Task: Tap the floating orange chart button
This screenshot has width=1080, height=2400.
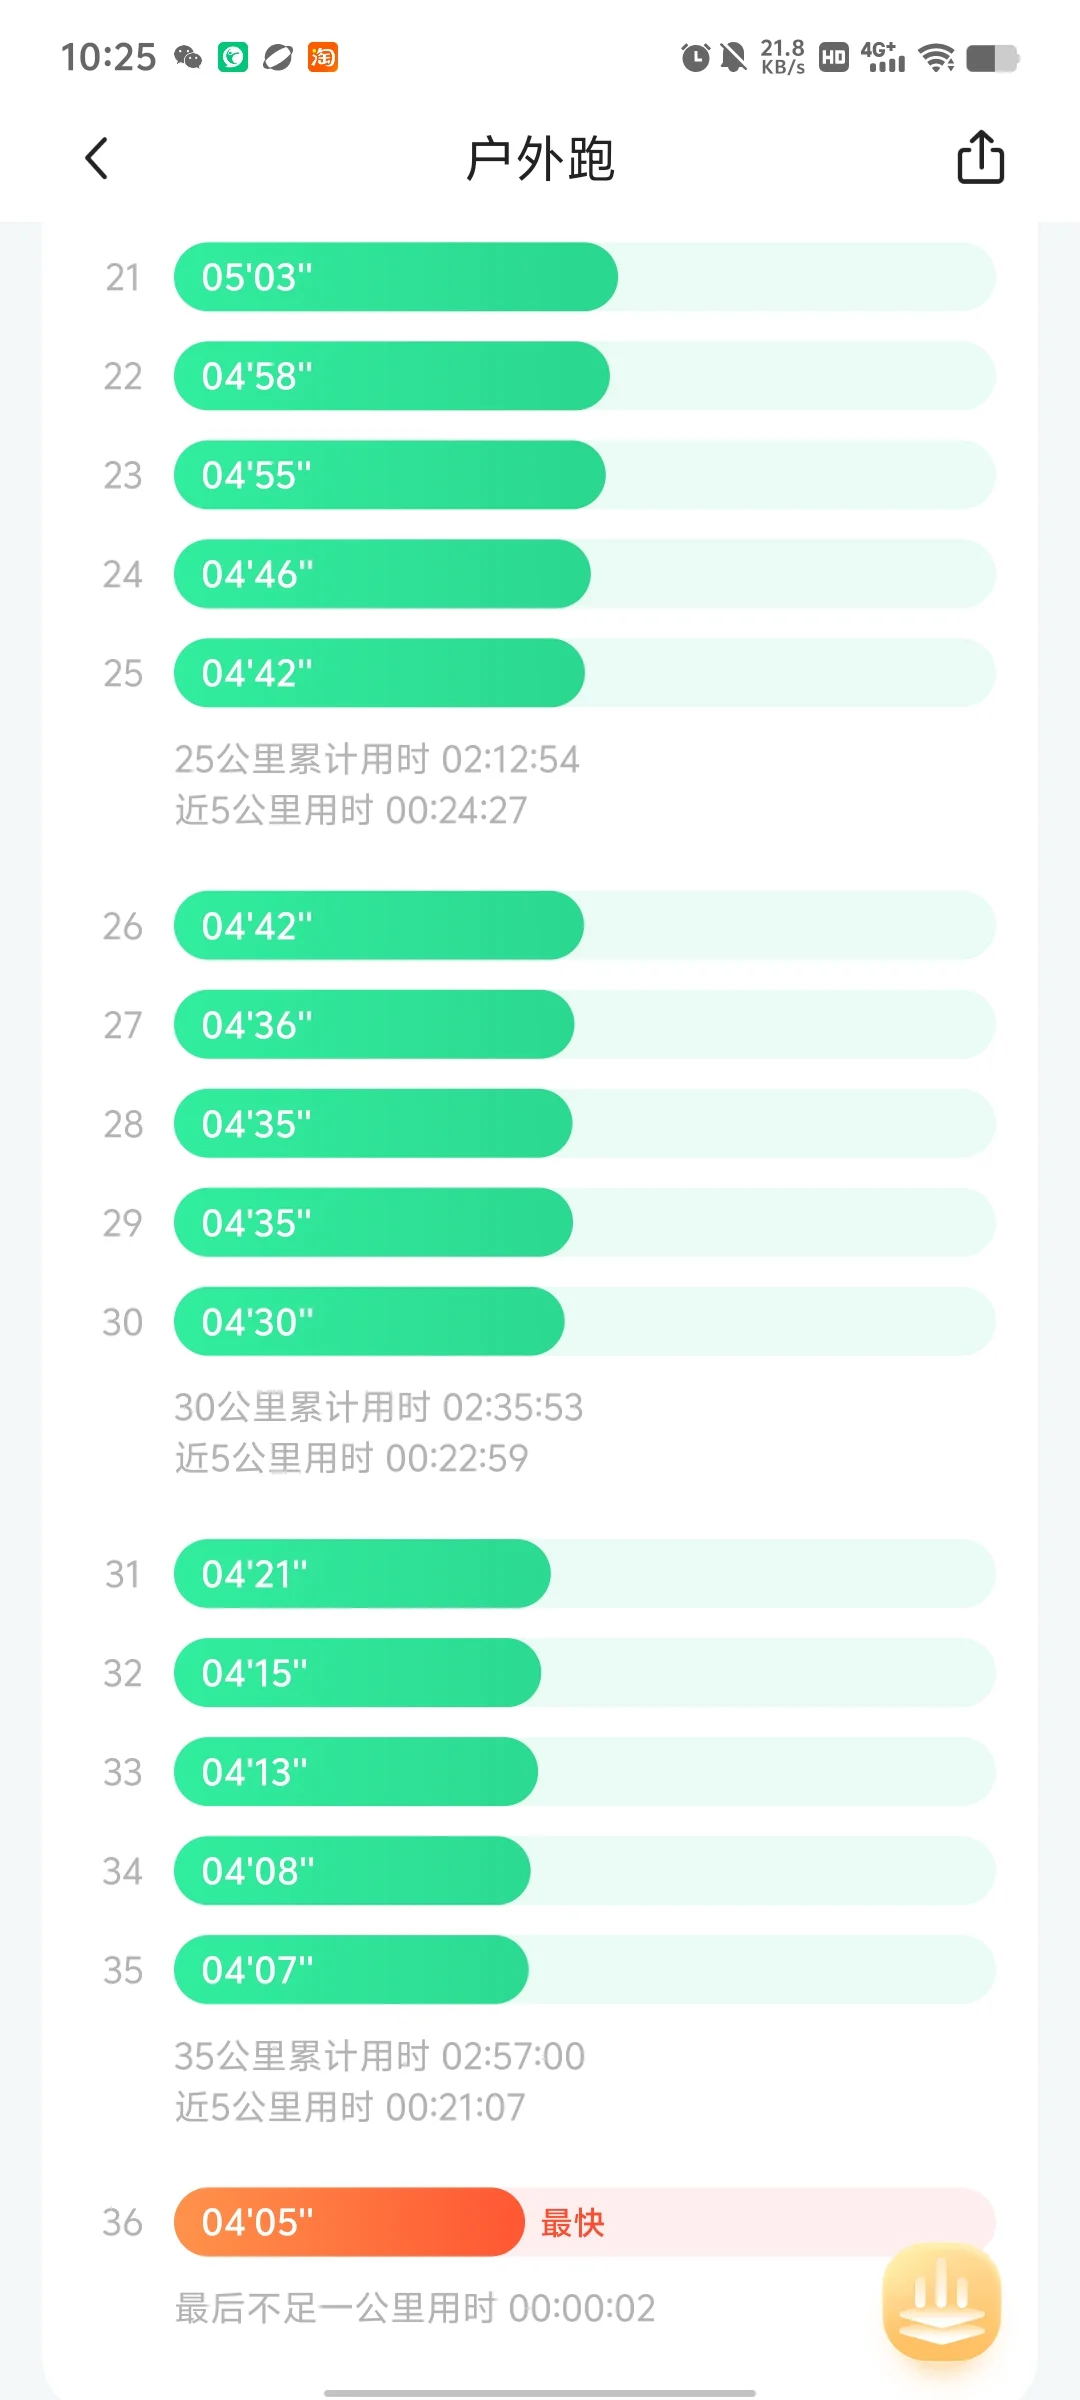Action: click(x=941, y=2301)
